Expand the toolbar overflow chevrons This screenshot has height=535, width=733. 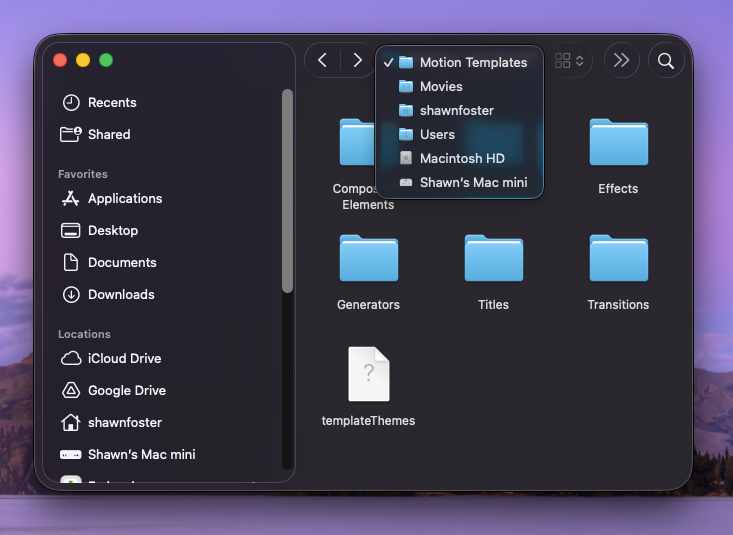point(621,61)
